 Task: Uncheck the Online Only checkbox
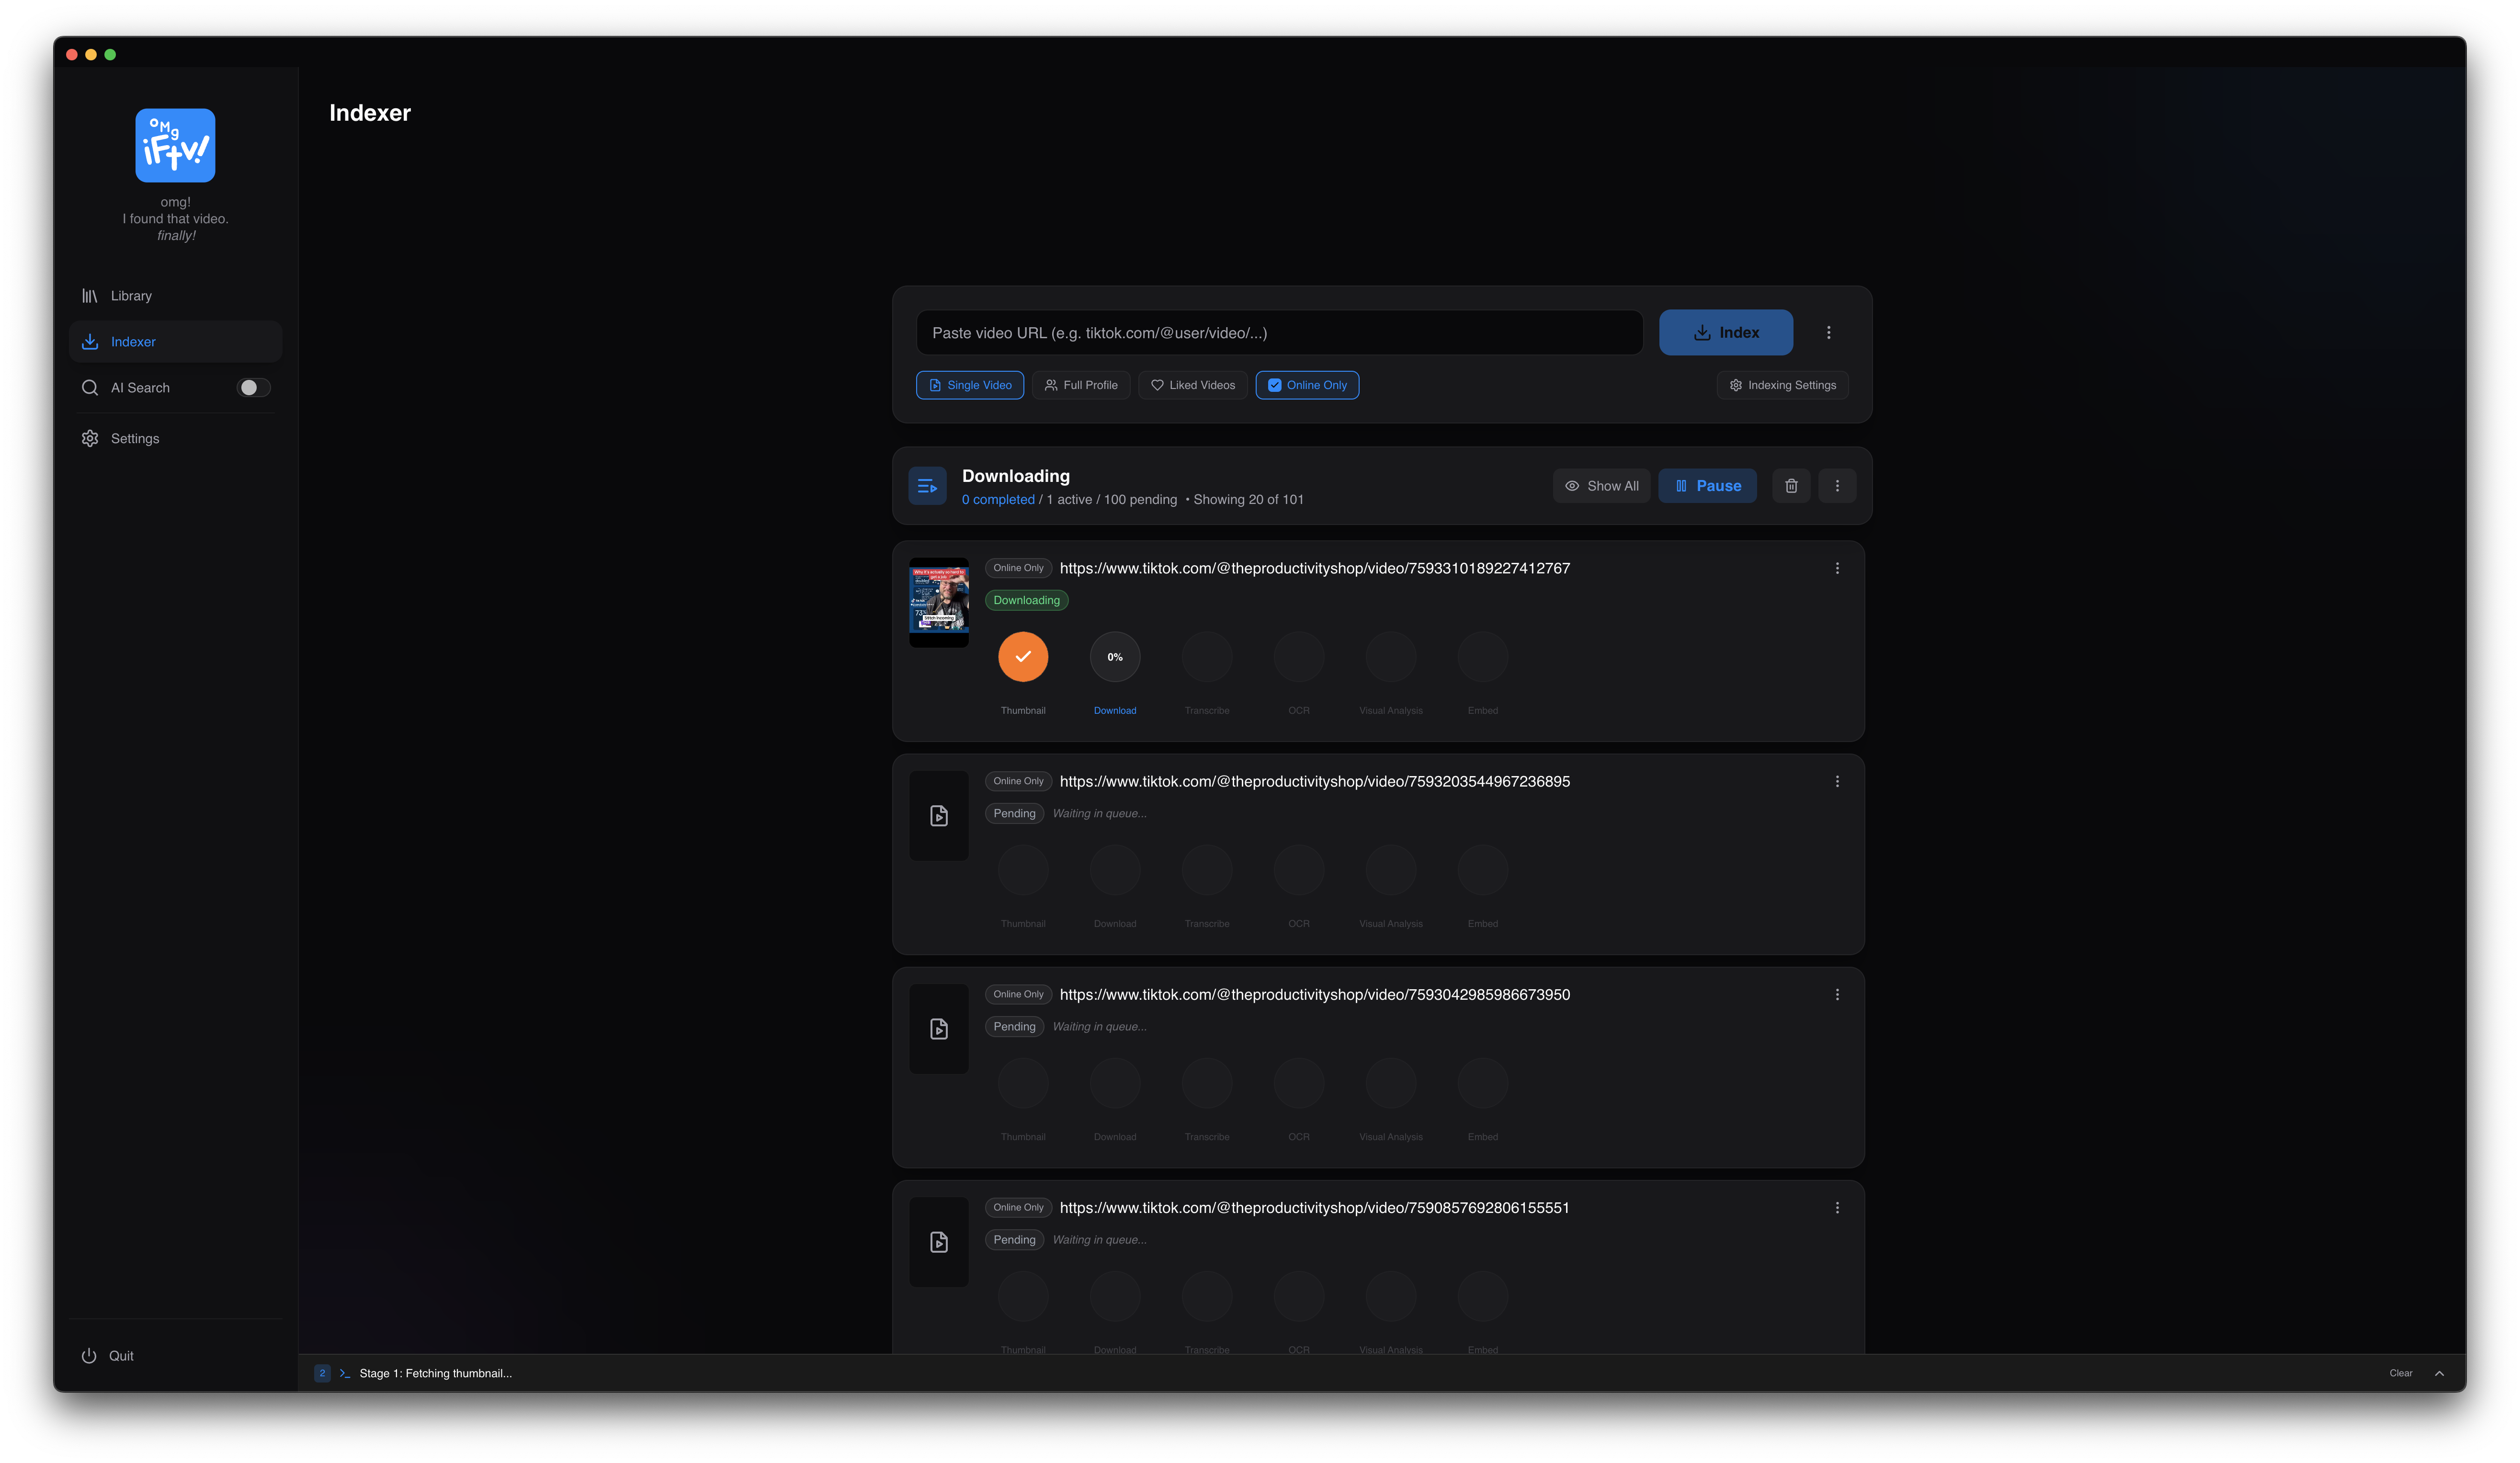1274,385
